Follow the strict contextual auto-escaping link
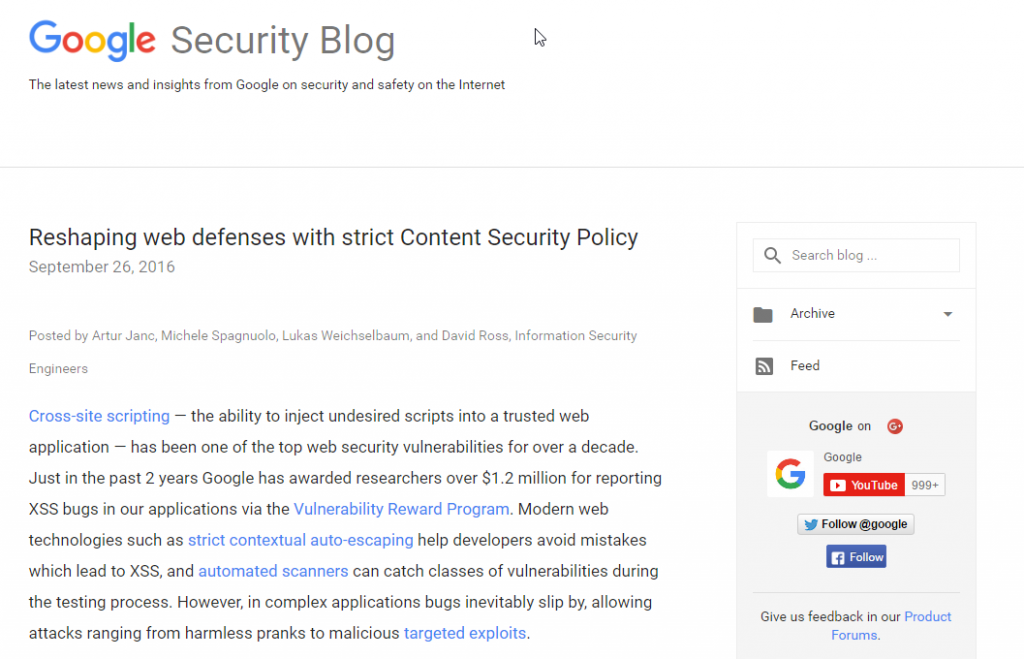Screen dimensions: 1024x659 300,540
